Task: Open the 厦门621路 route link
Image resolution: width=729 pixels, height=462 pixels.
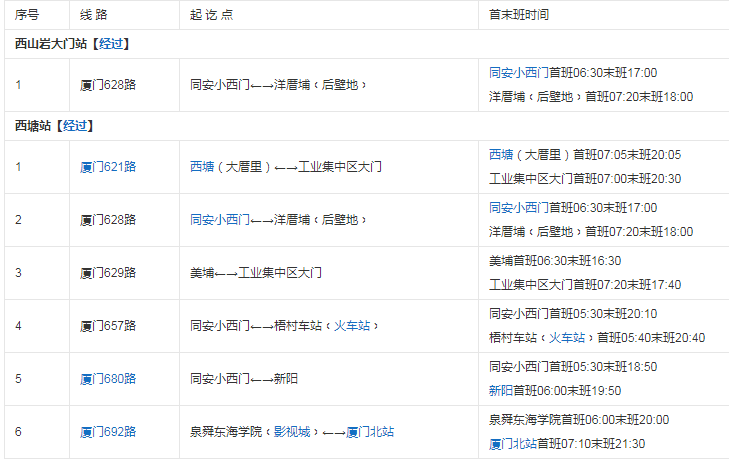Action: coord(108,167)
